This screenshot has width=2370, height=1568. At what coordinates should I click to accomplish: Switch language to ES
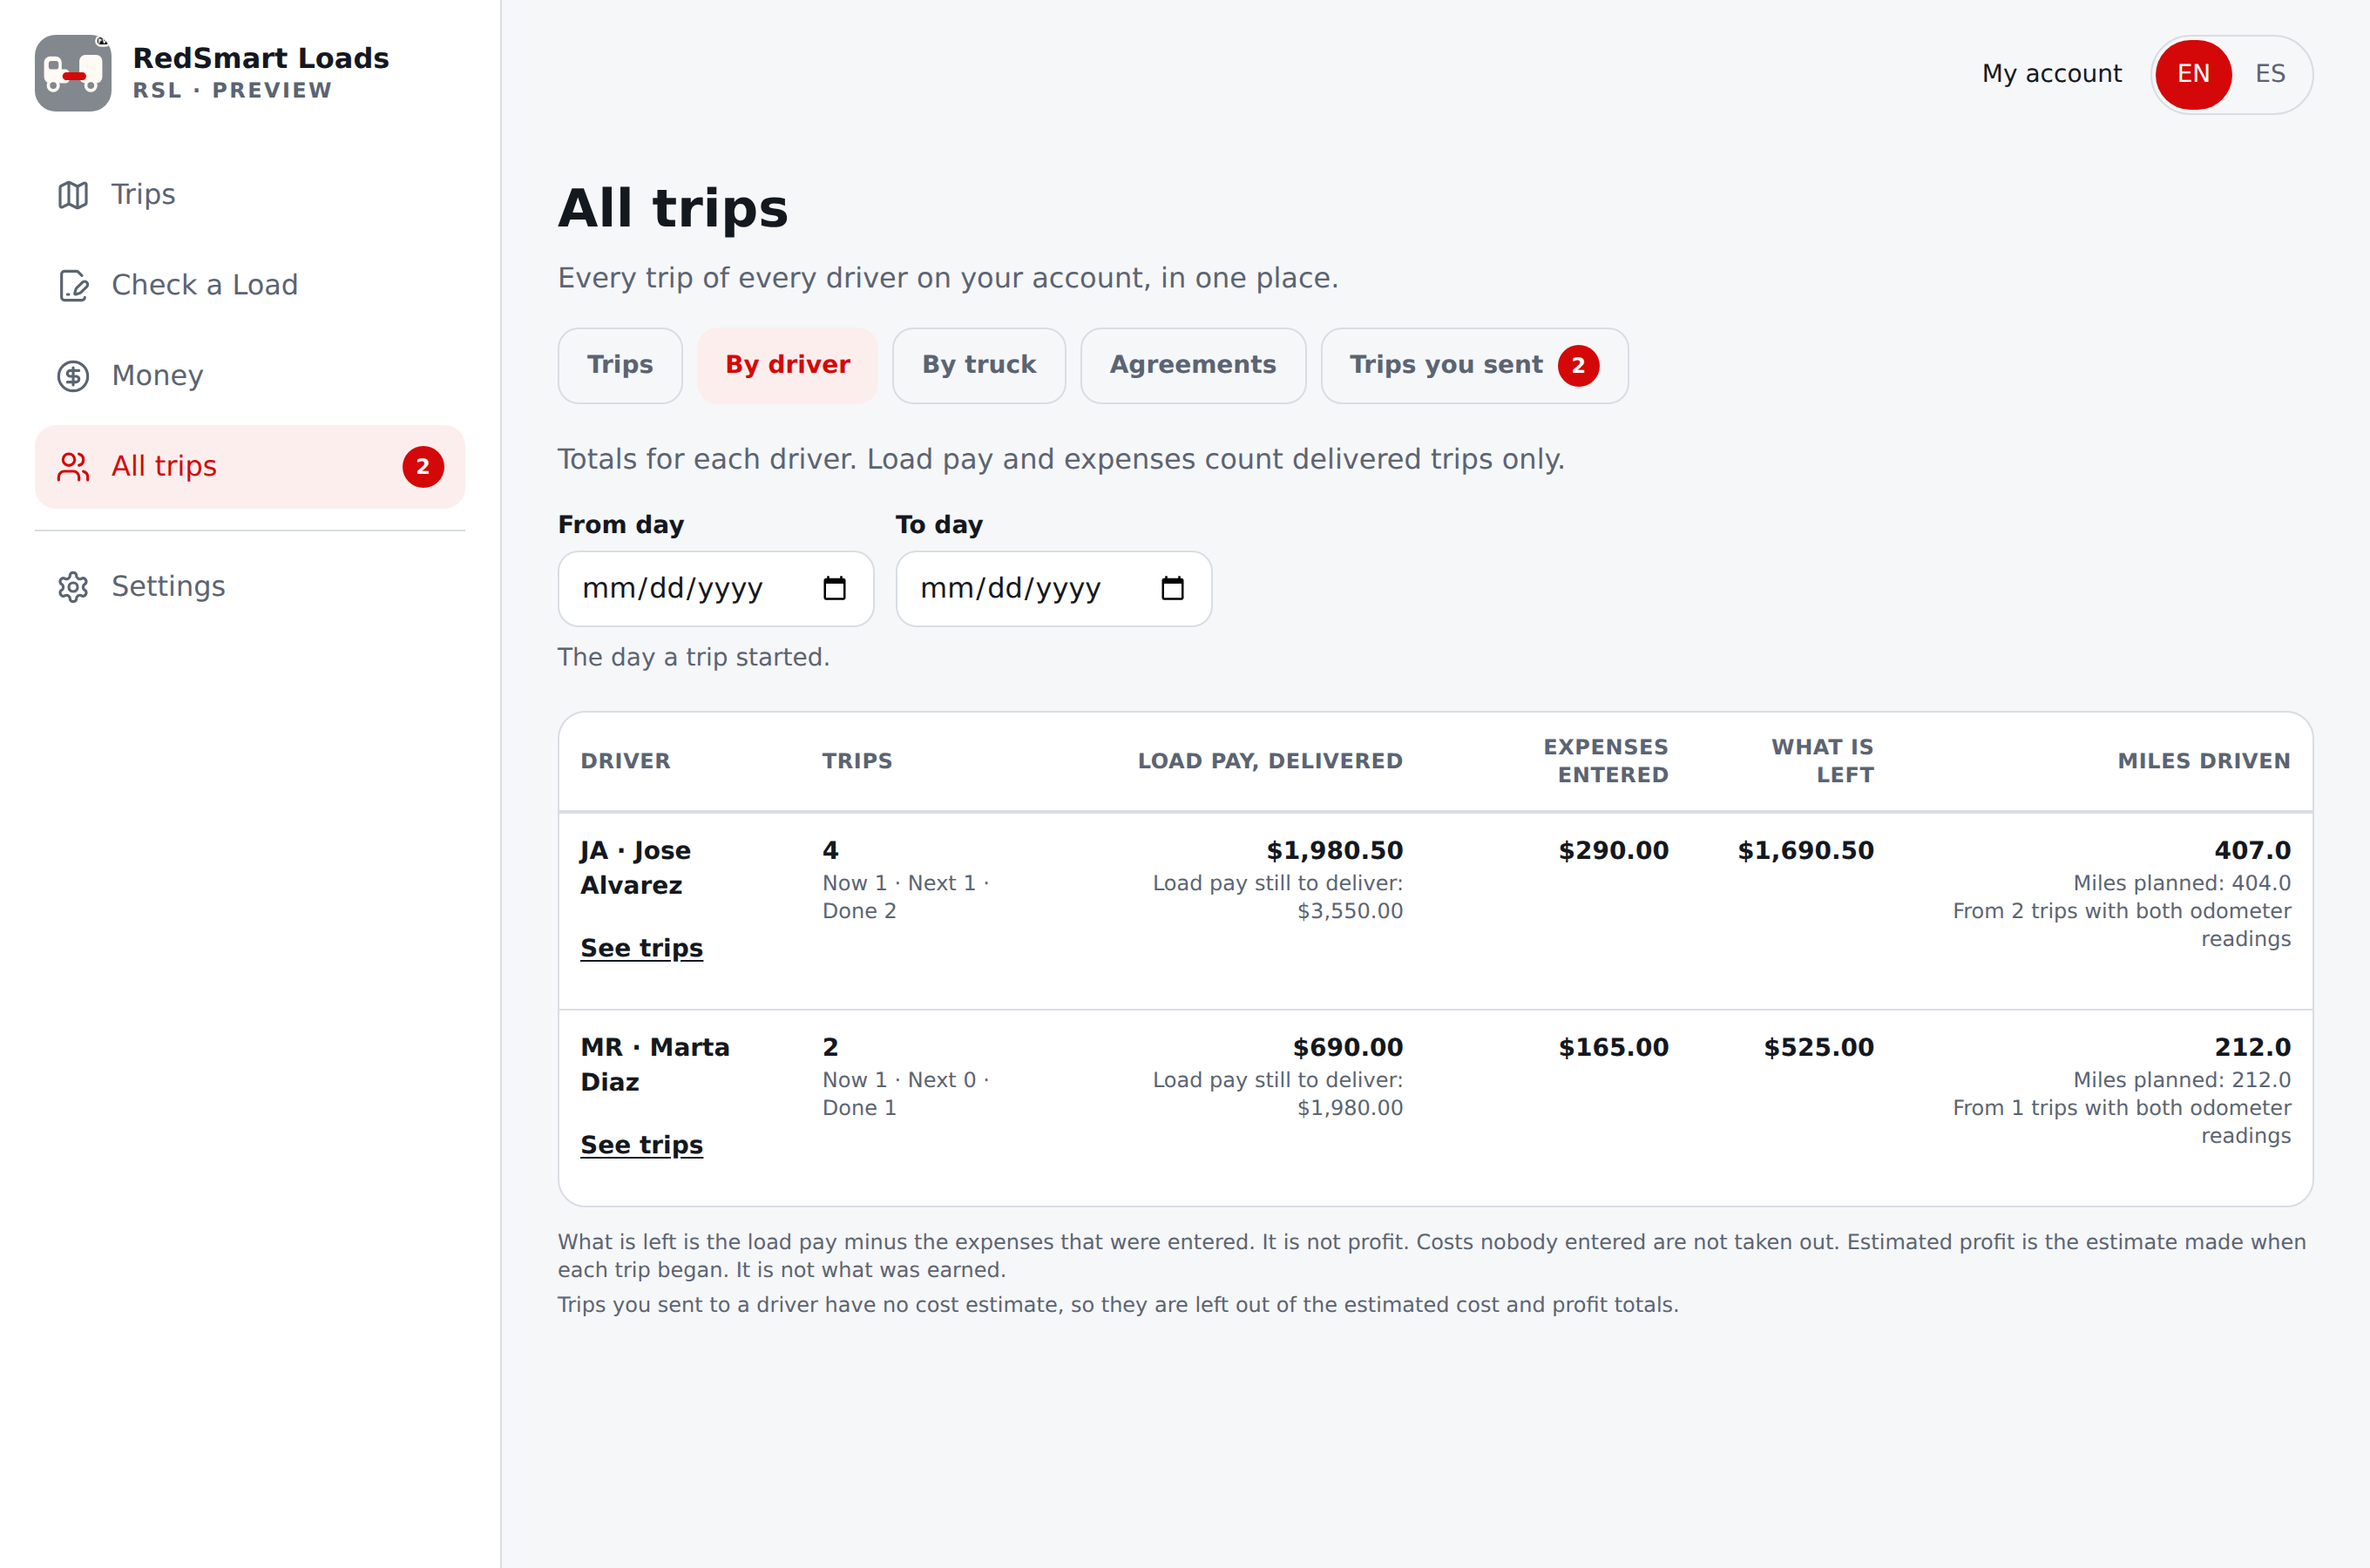coord(2270,74)
